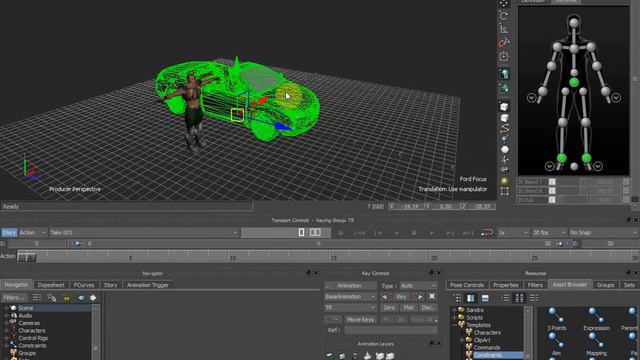Click the delete key X icon
The width and height of the screenshot is (640, 360).
point(432,296)
